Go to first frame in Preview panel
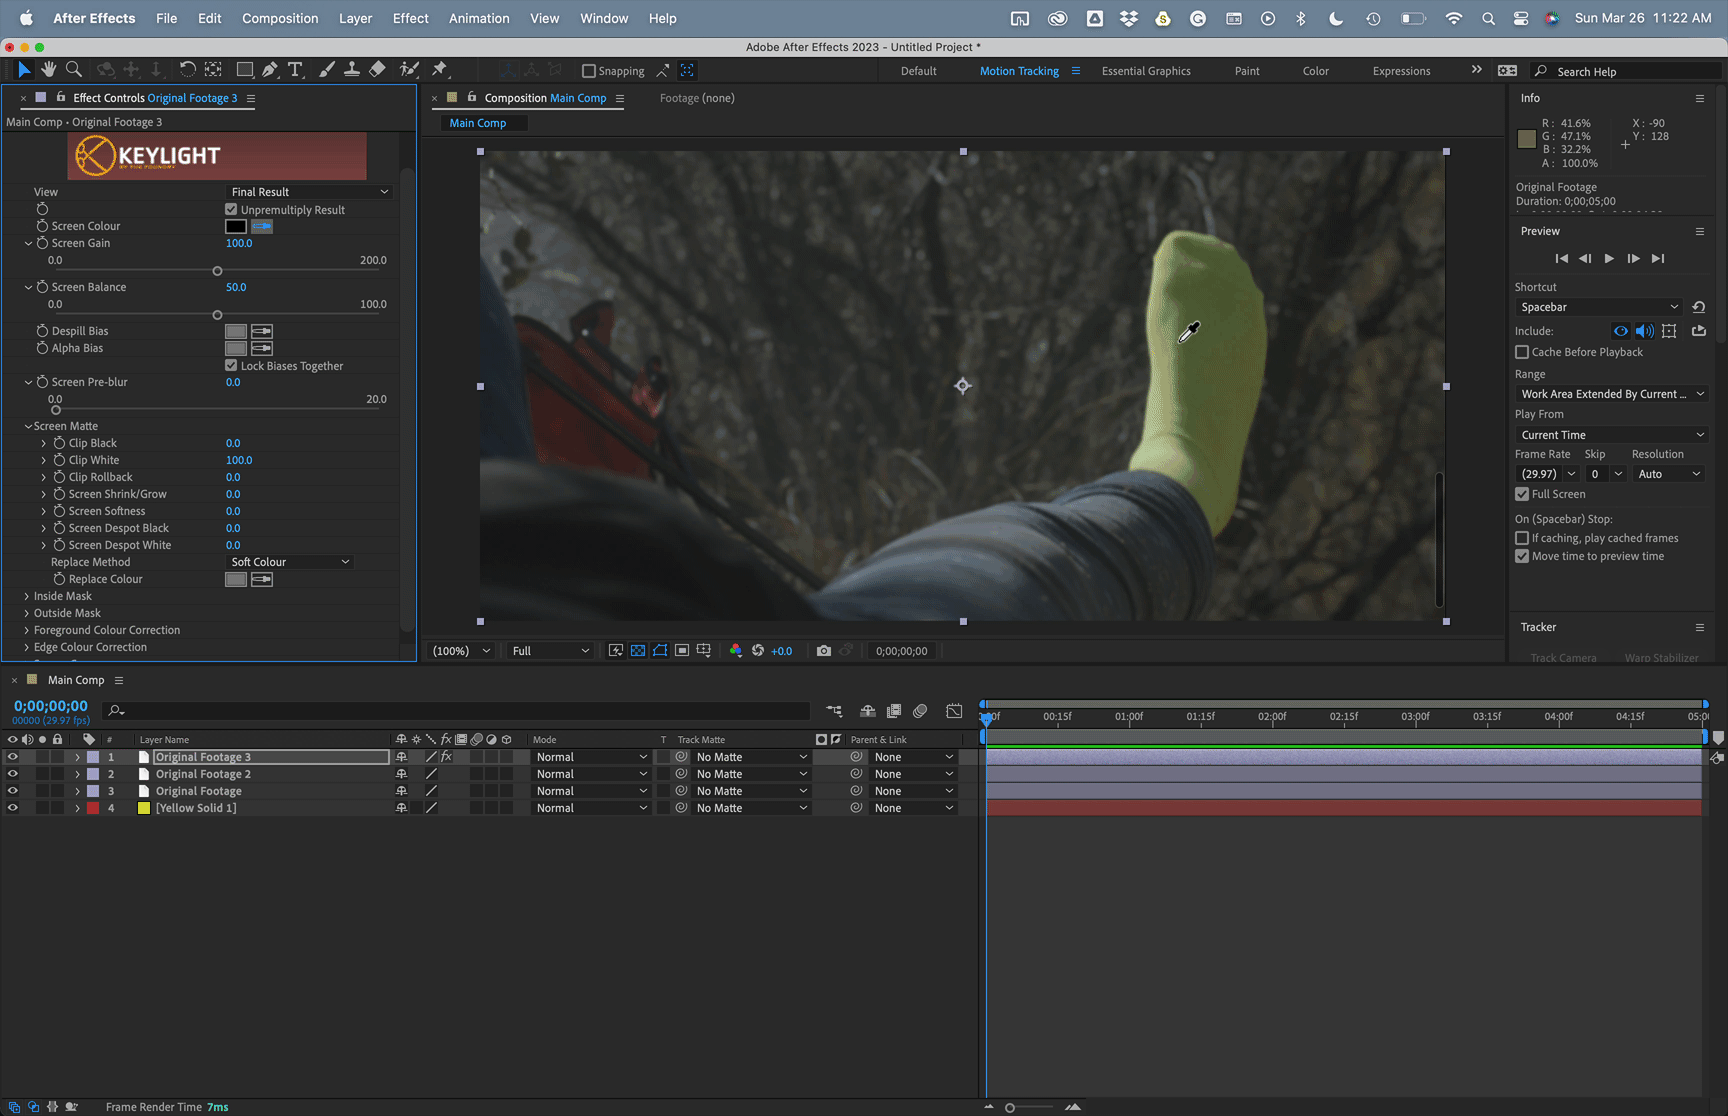 (1562, 258)
